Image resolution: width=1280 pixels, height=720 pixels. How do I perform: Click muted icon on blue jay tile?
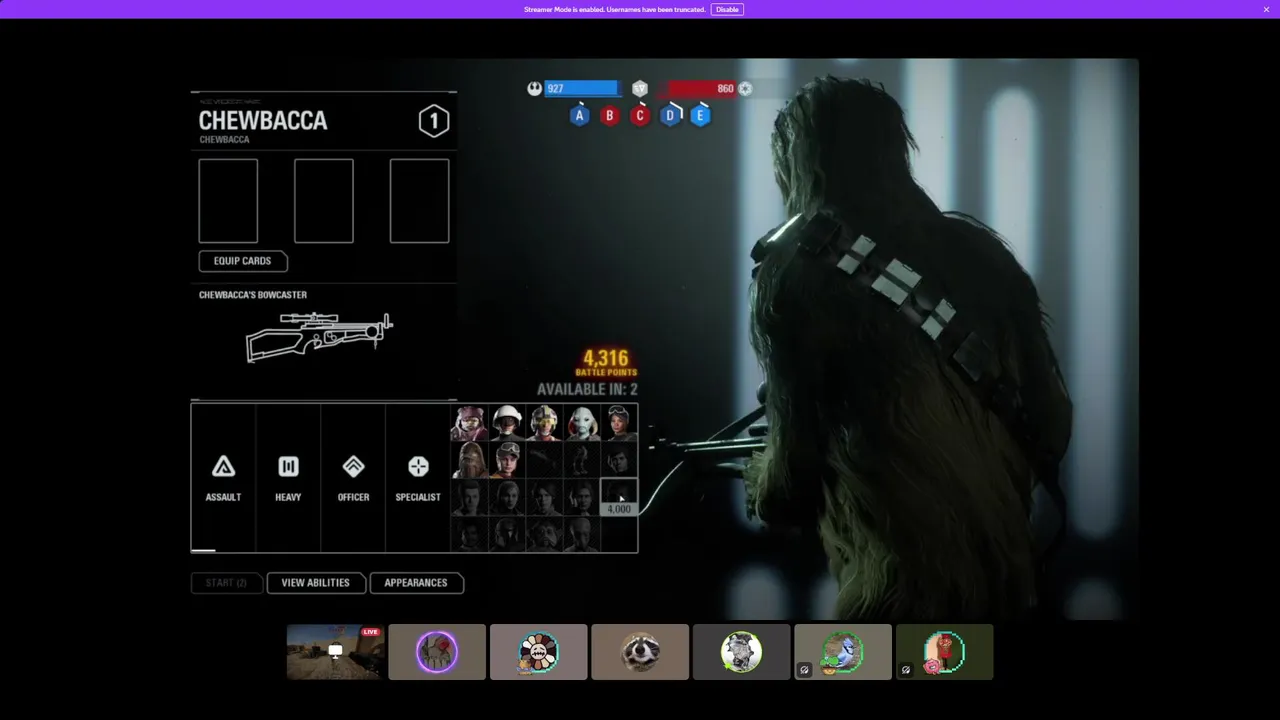[804, 670]
